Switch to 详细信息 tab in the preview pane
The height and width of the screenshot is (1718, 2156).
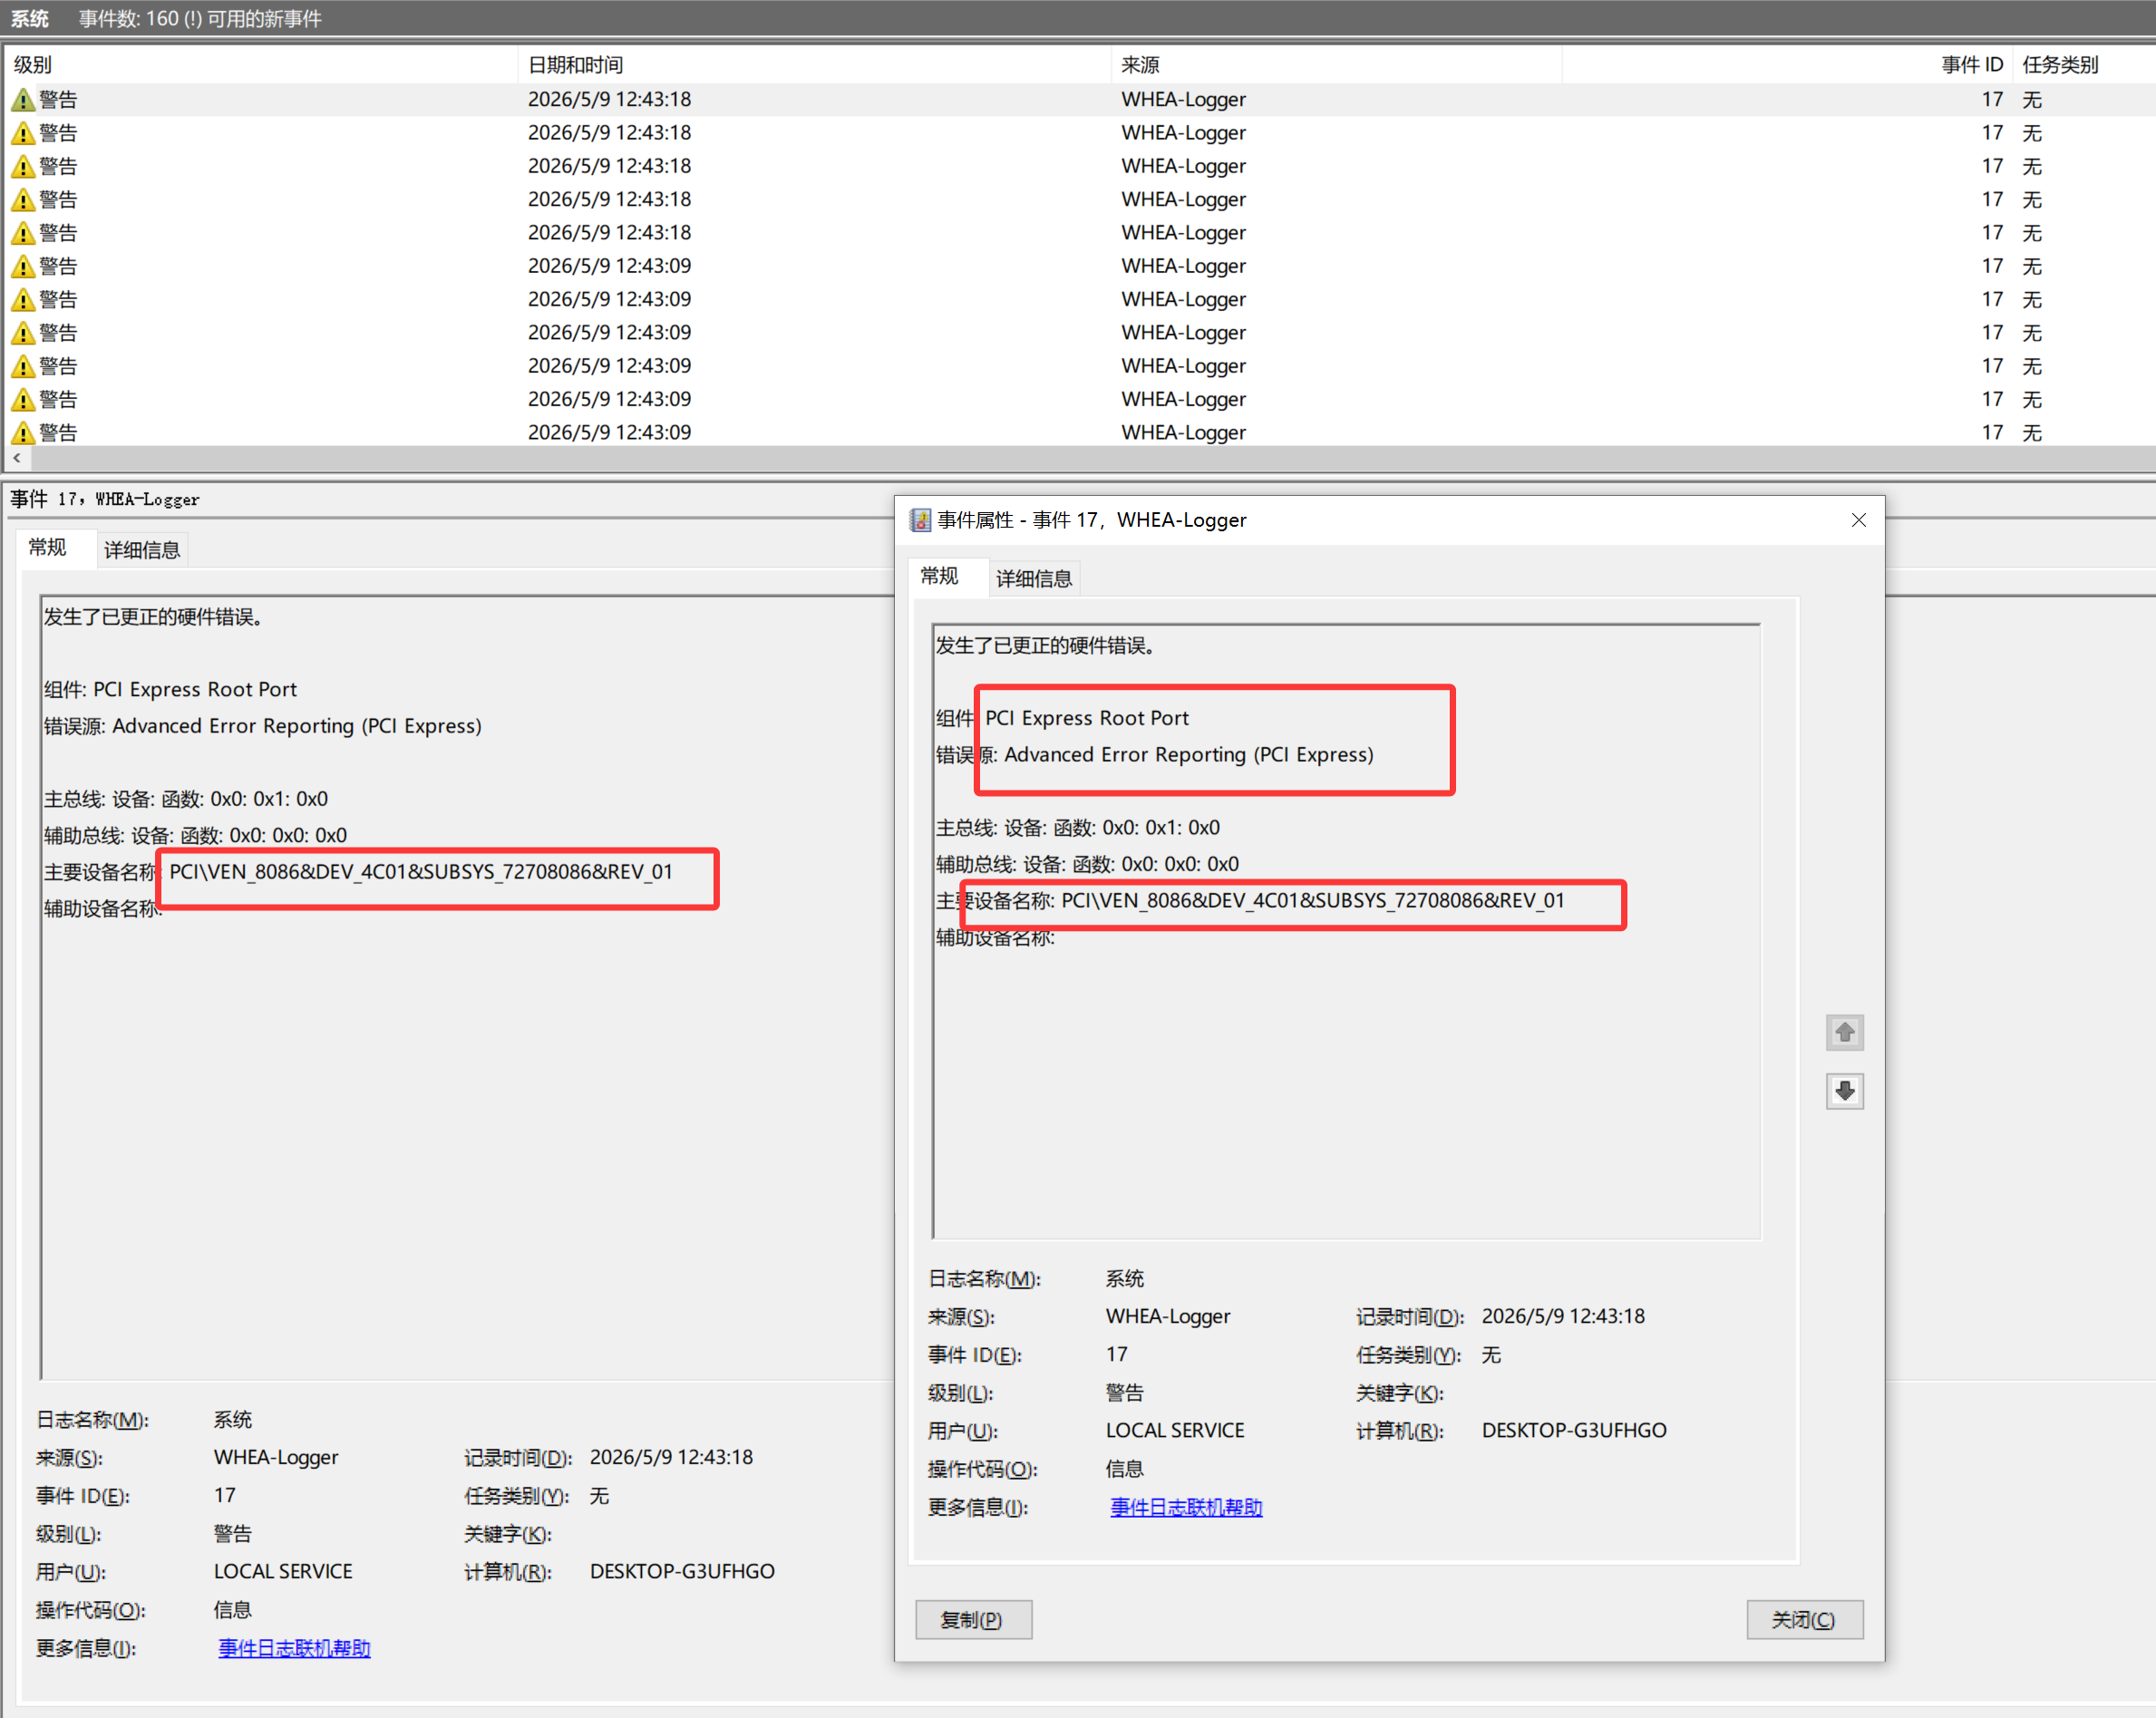142,549
